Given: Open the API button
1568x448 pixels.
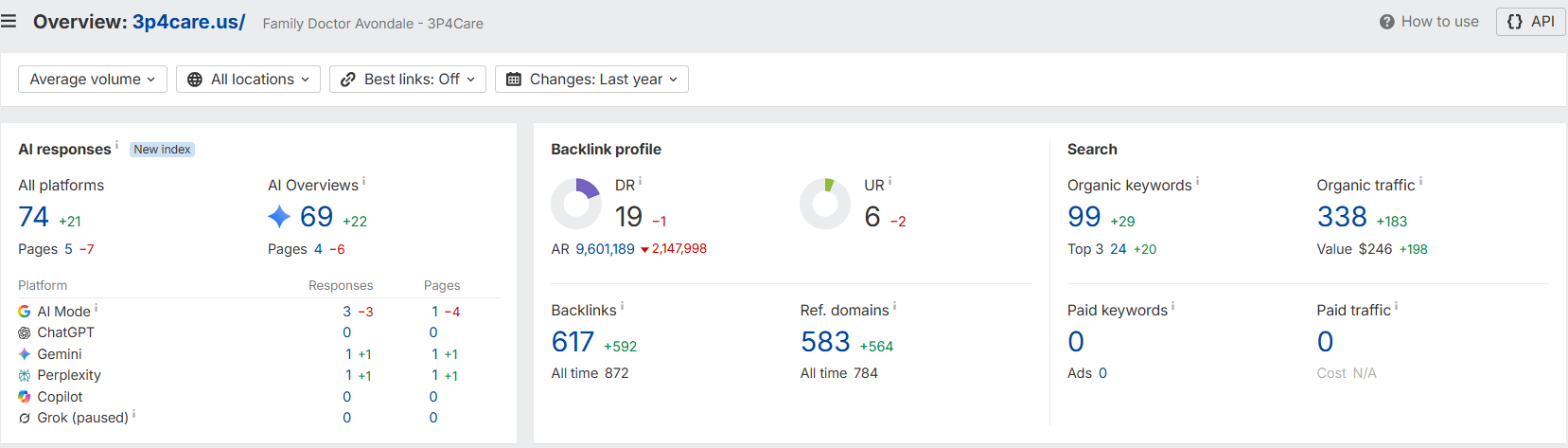Looking at the screenshot, I should click(x=1529, y=21).
